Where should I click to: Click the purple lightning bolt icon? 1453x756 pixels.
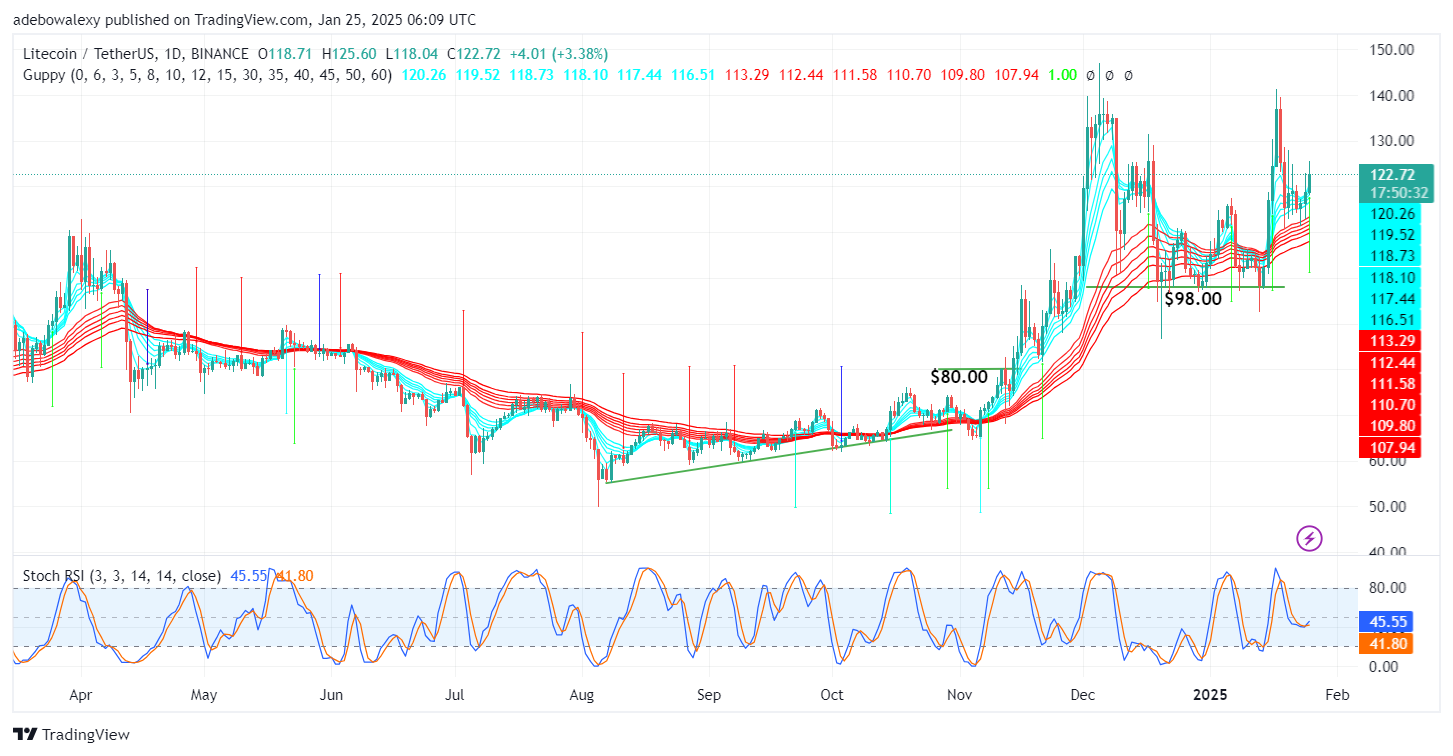coord(1309,538)
